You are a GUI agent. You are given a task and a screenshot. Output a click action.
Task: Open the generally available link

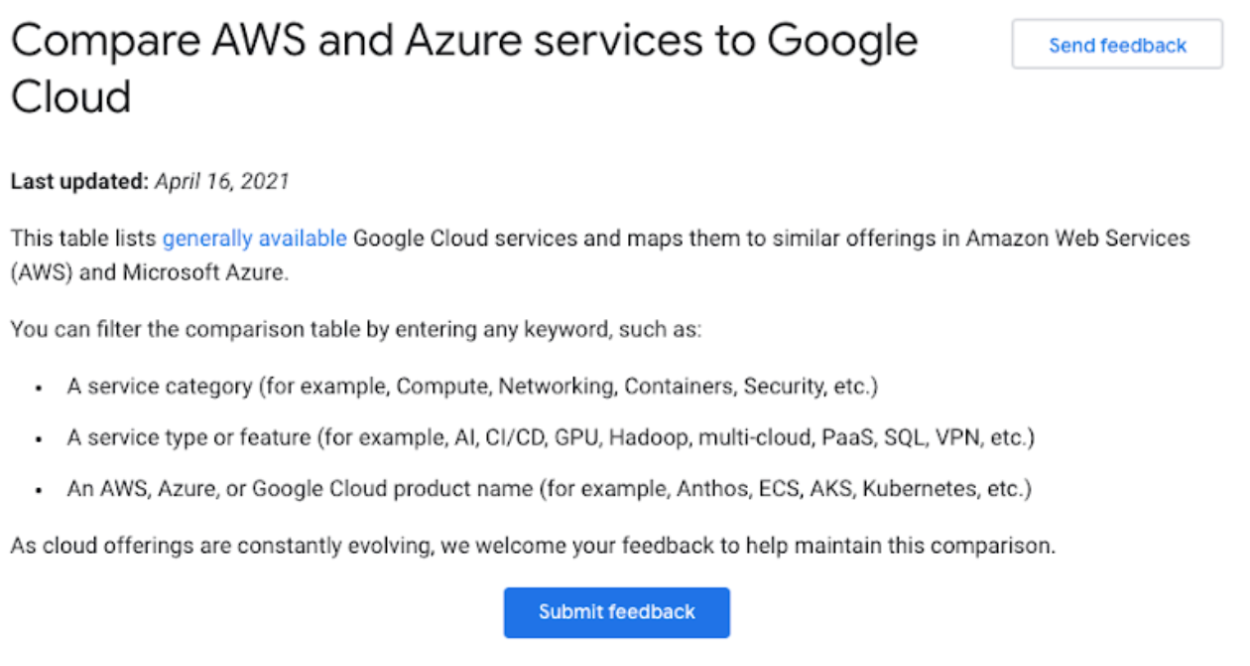coord(254,239)
